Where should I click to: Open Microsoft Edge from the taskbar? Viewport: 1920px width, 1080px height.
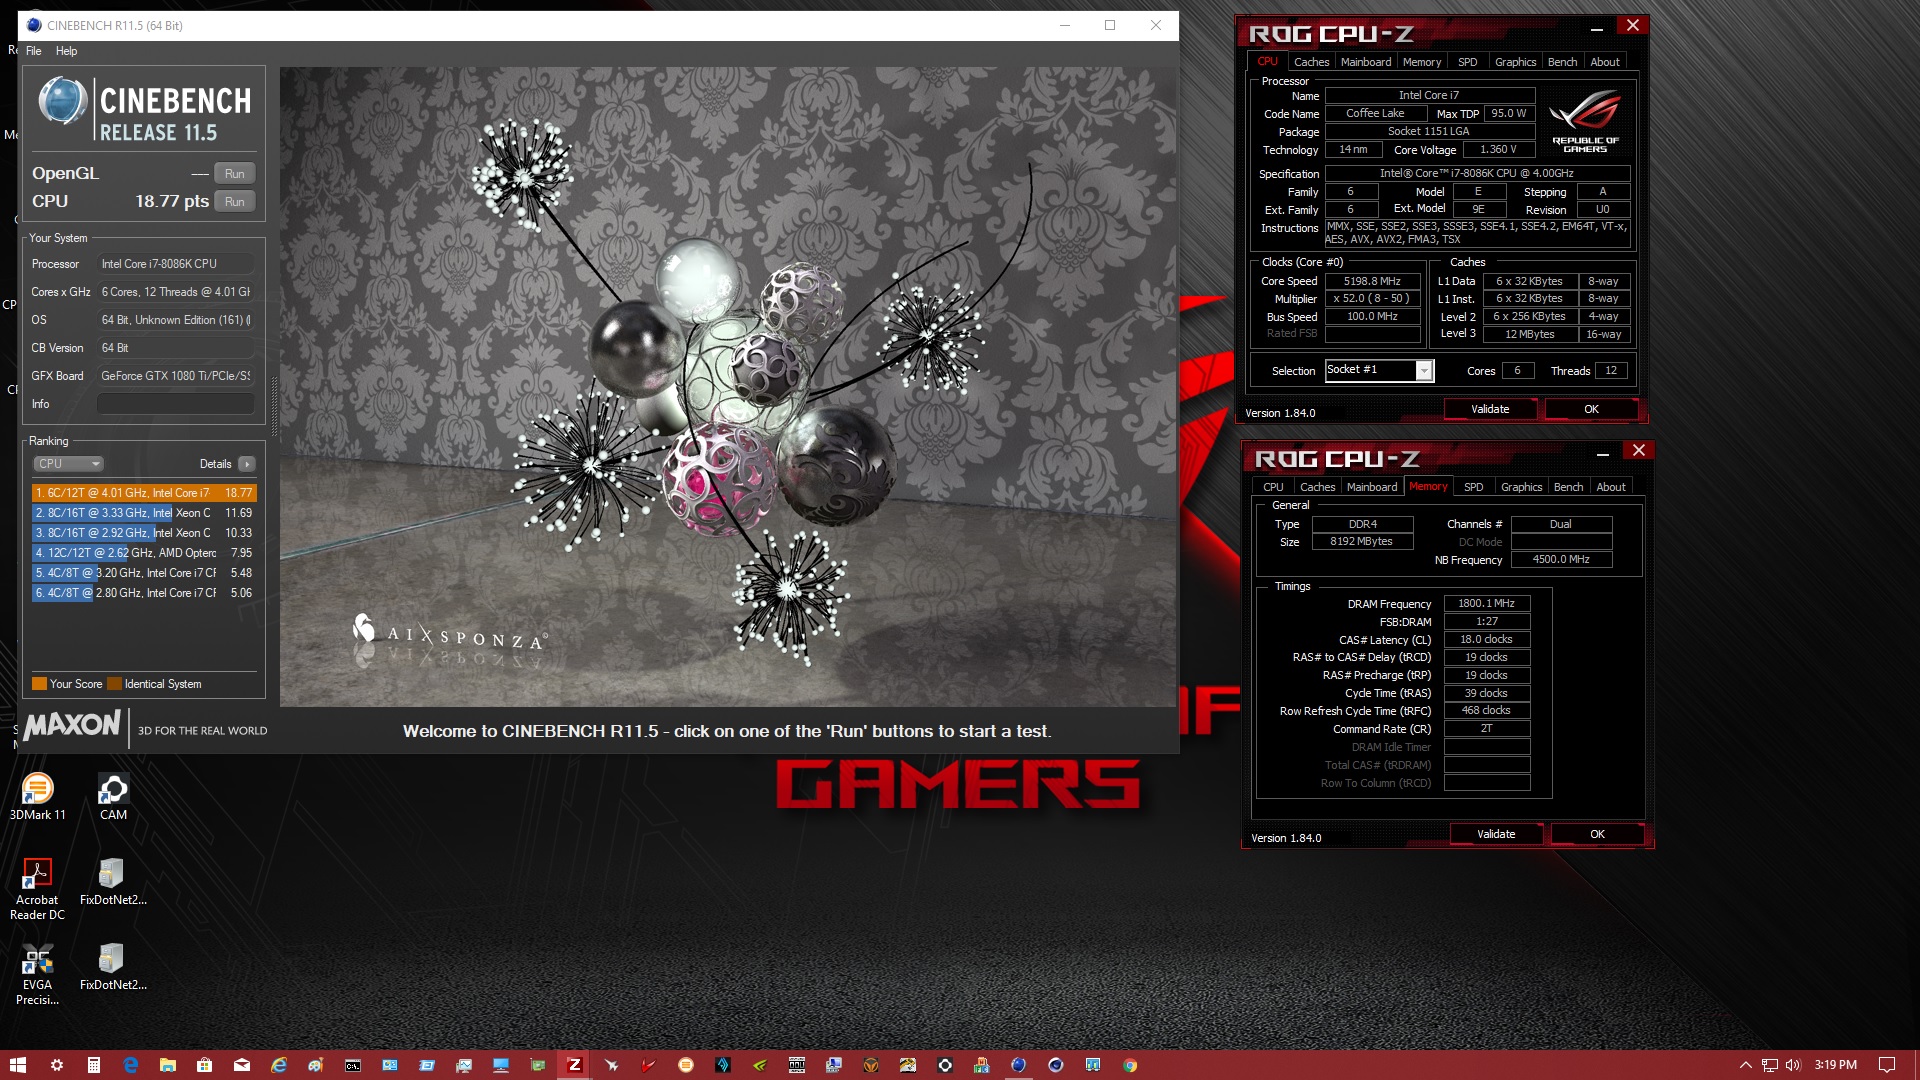130,1065
